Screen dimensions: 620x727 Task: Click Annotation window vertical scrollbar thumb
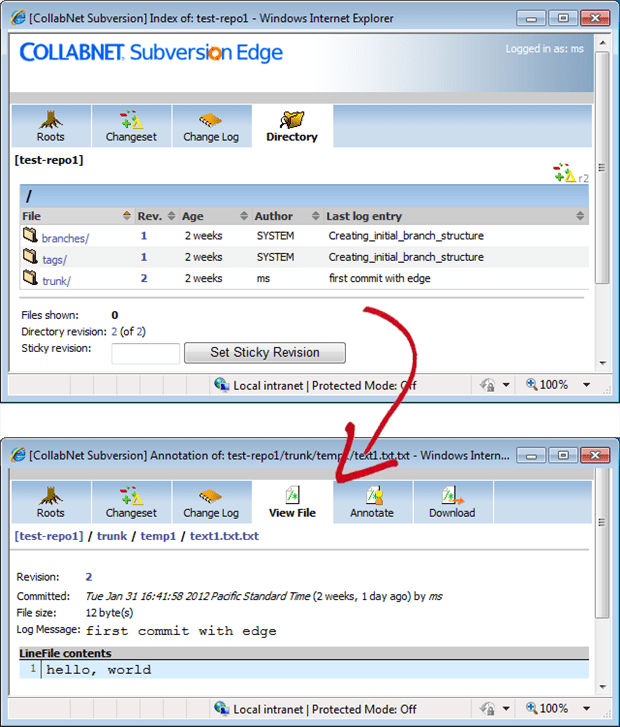602,542
